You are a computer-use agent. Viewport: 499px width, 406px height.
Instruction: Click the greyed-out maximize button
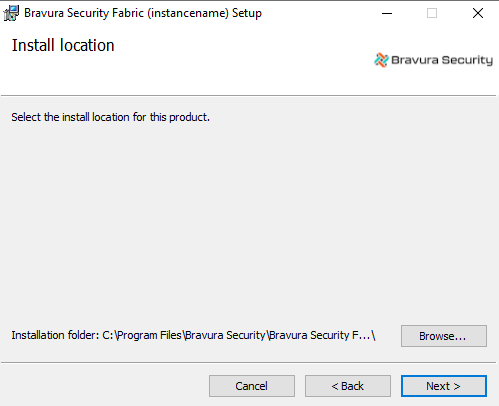(432, 13)
